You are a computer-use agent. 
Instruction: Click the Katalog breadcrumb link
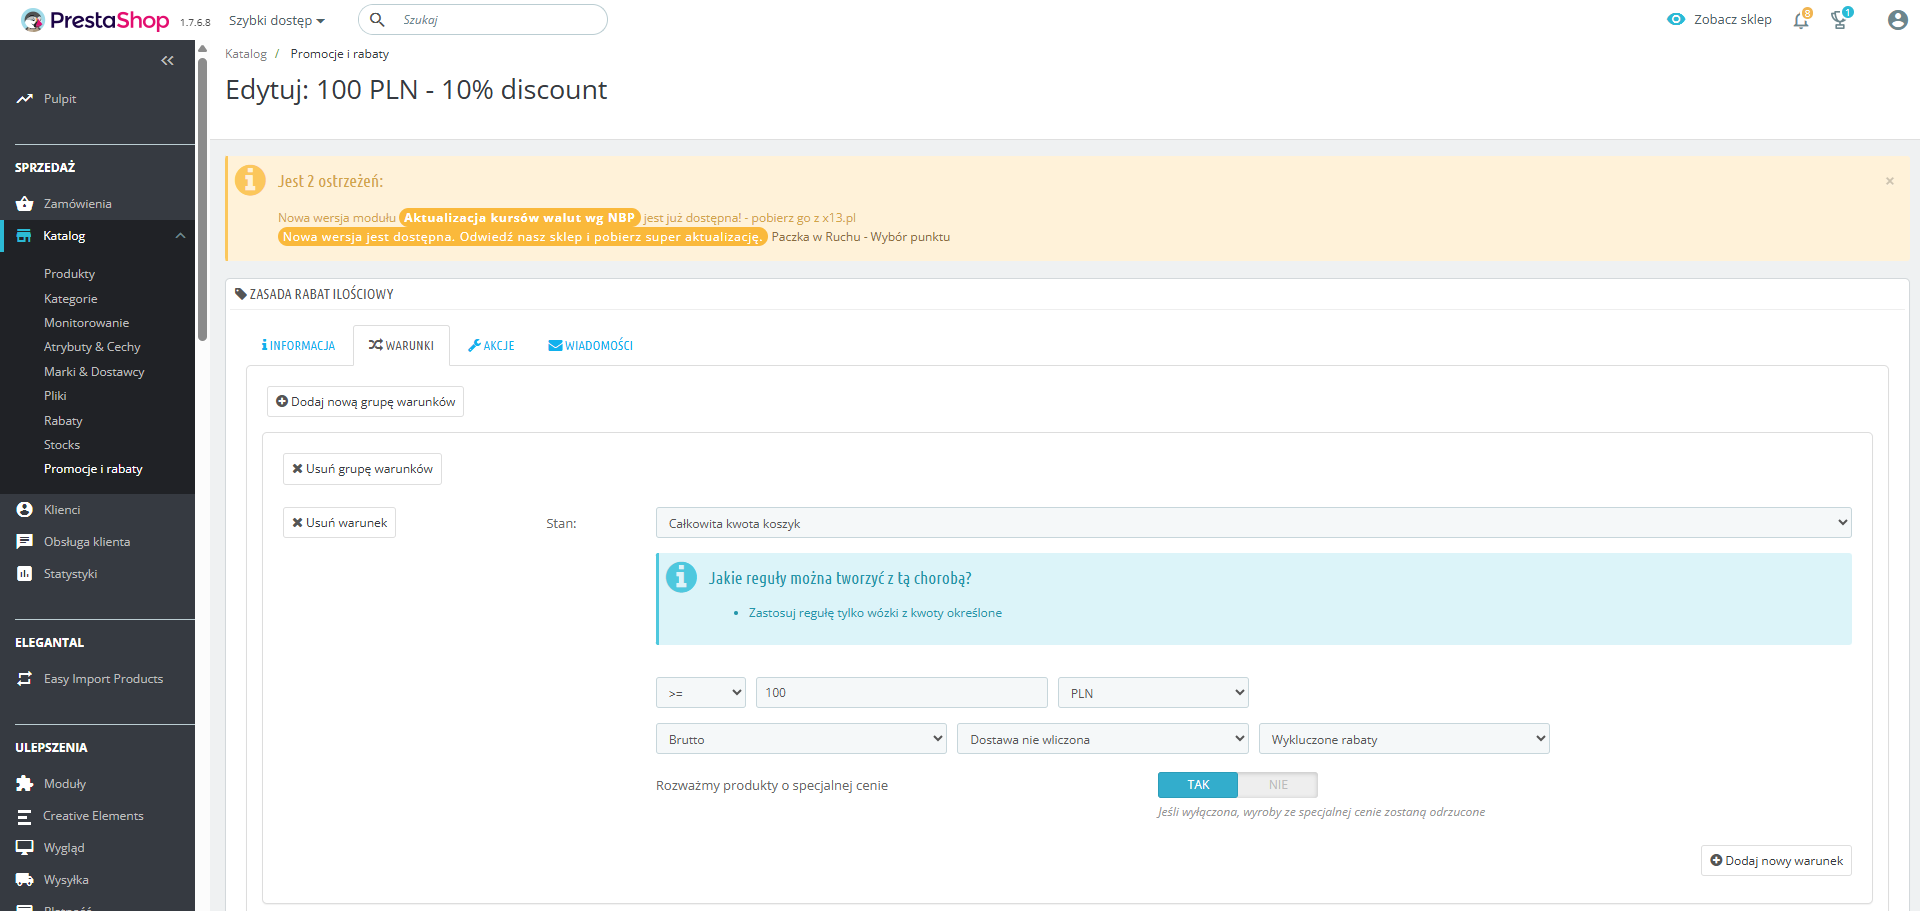tap(246, 54)
